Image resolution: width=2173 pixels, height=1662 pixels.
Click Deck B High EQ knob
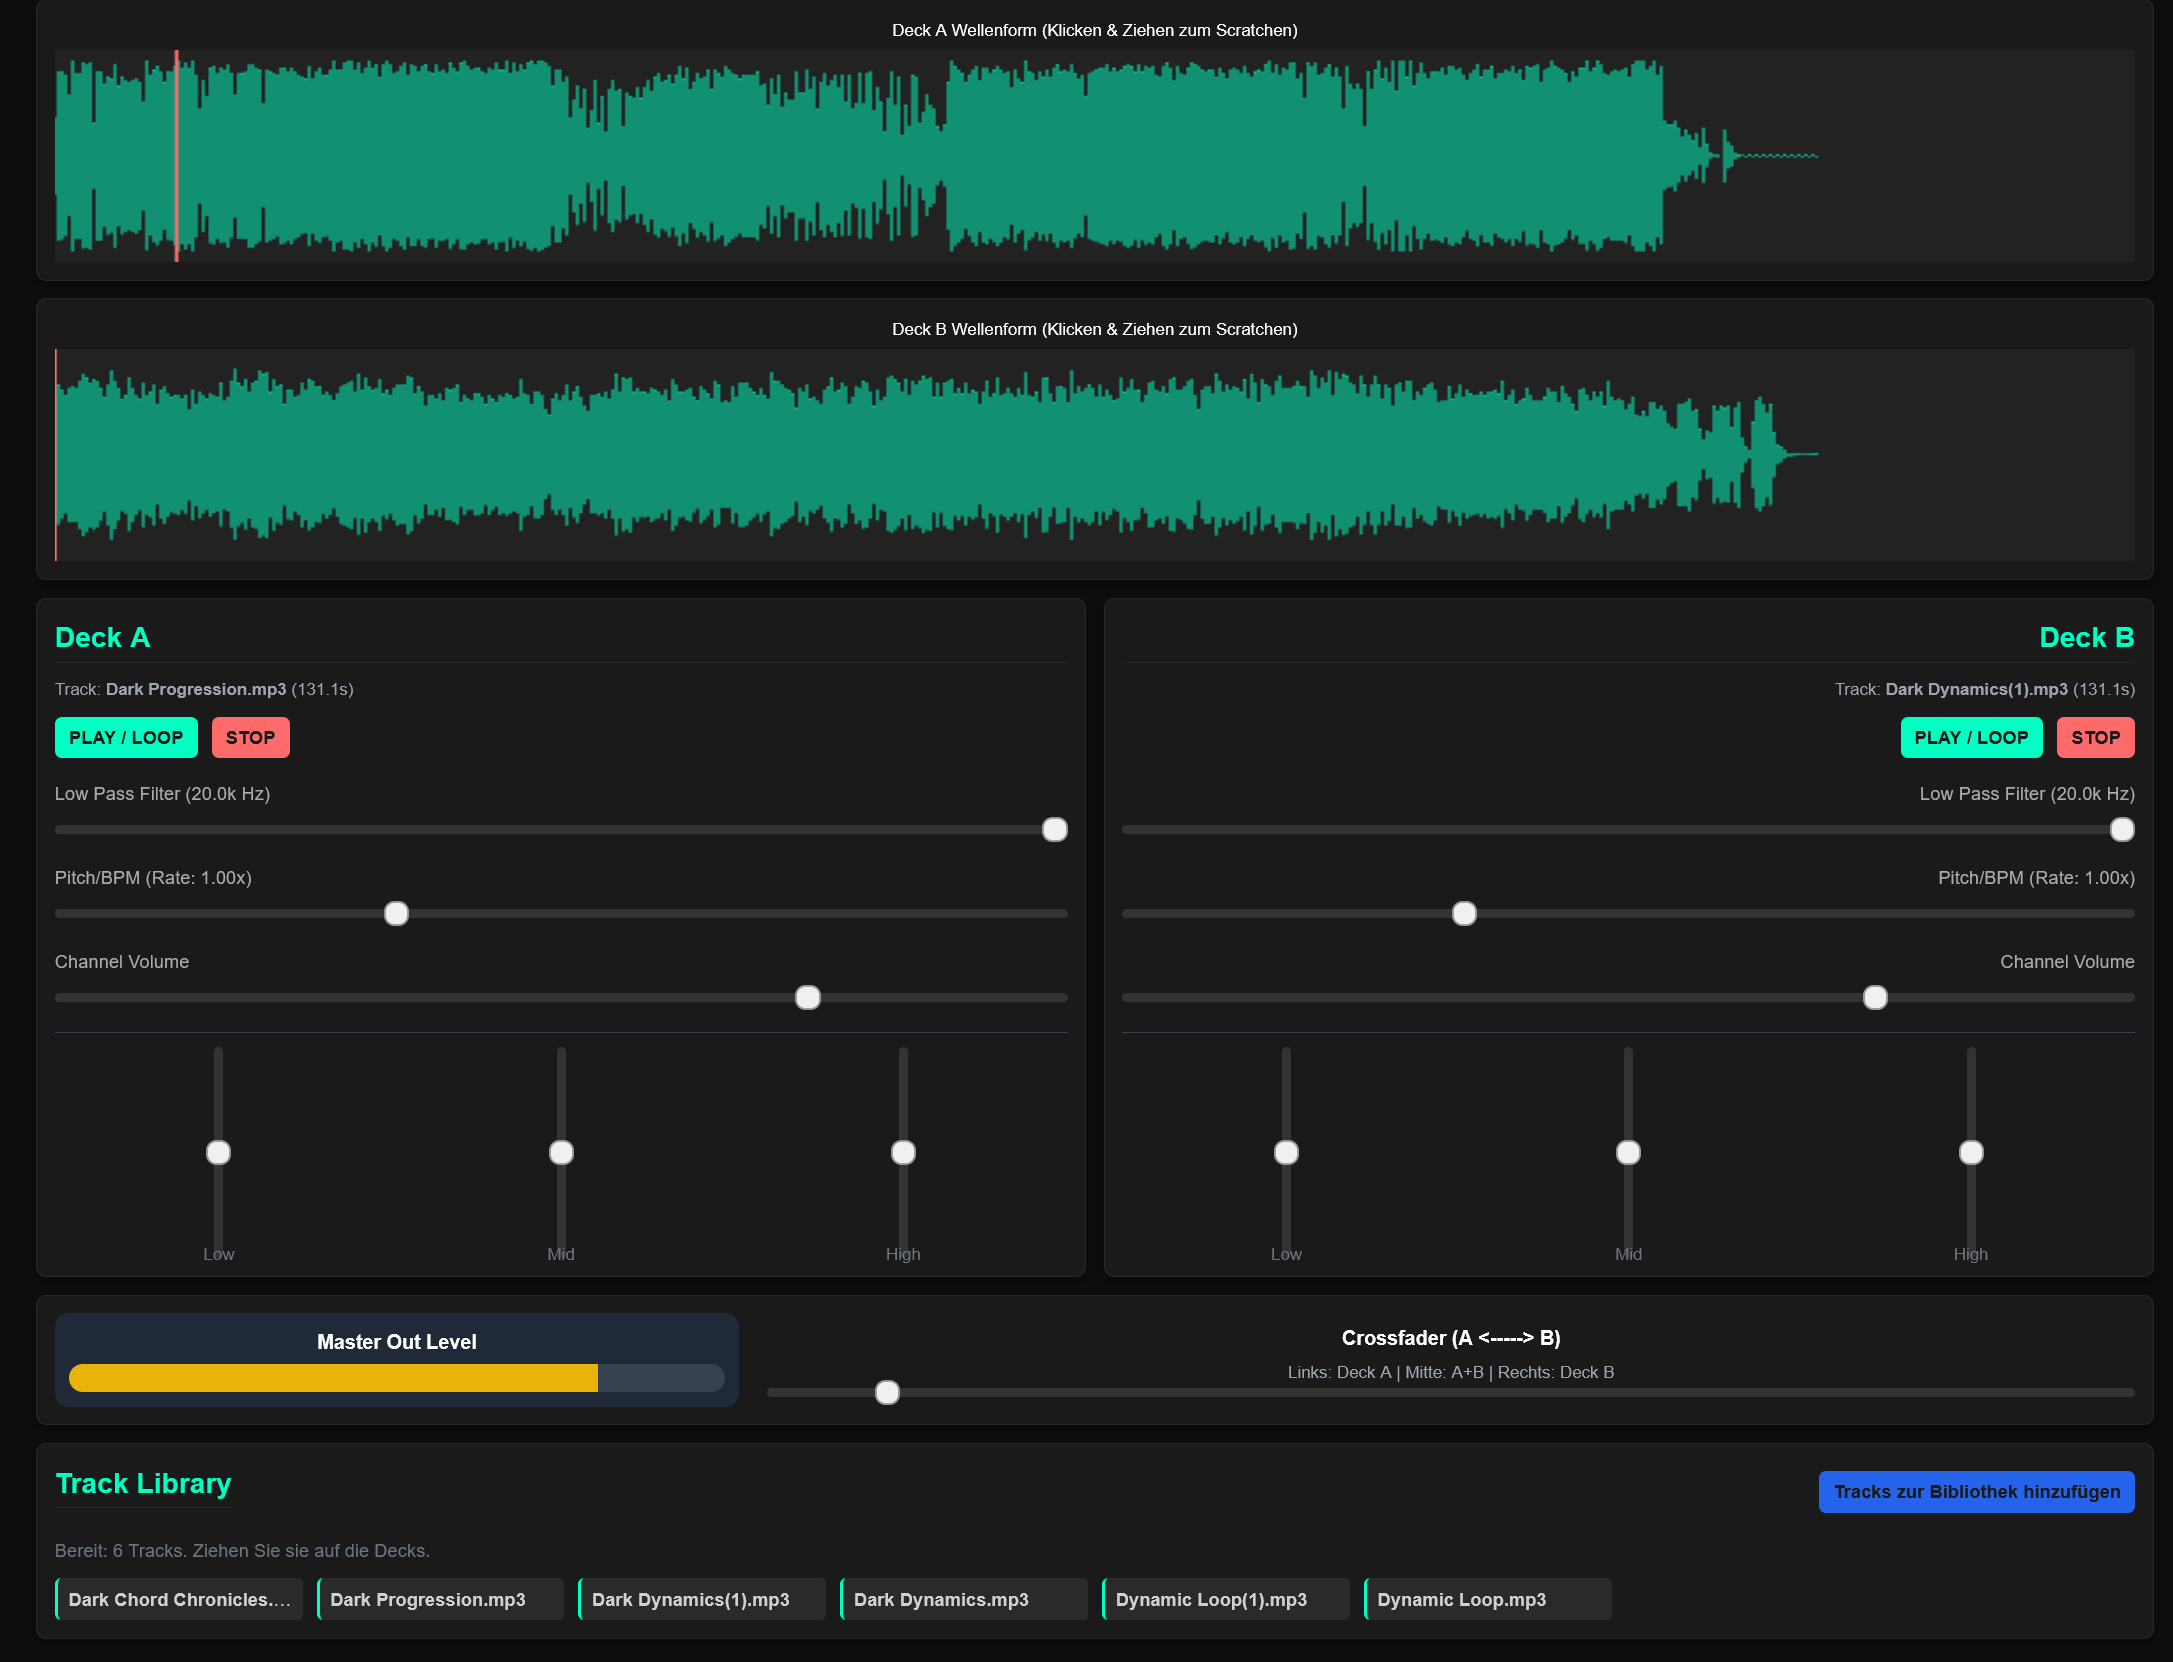(1970, 1152)
